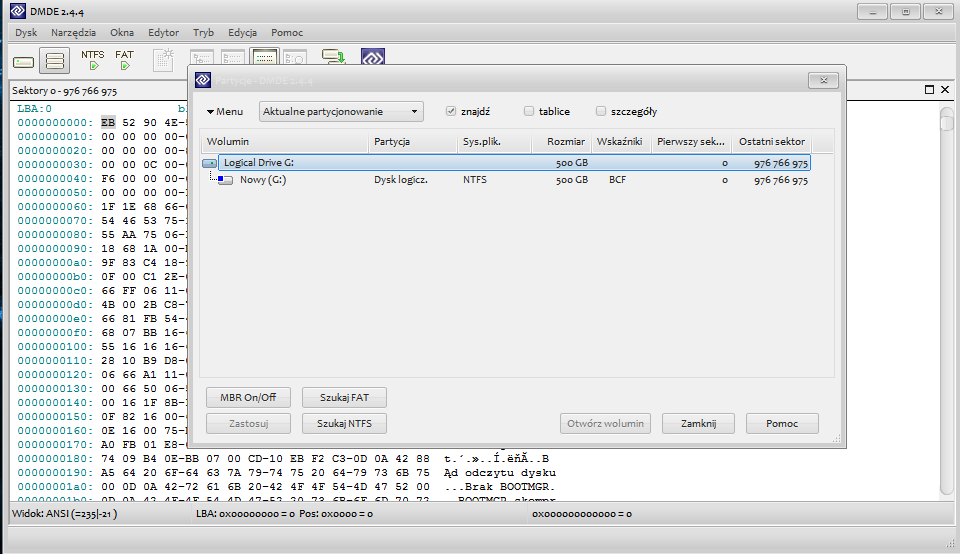The width and height of the screenshot is (960, 554).
Task: Select the hex editor view toolbar icon
Action: pyautogui.click(x=264, y=56)
